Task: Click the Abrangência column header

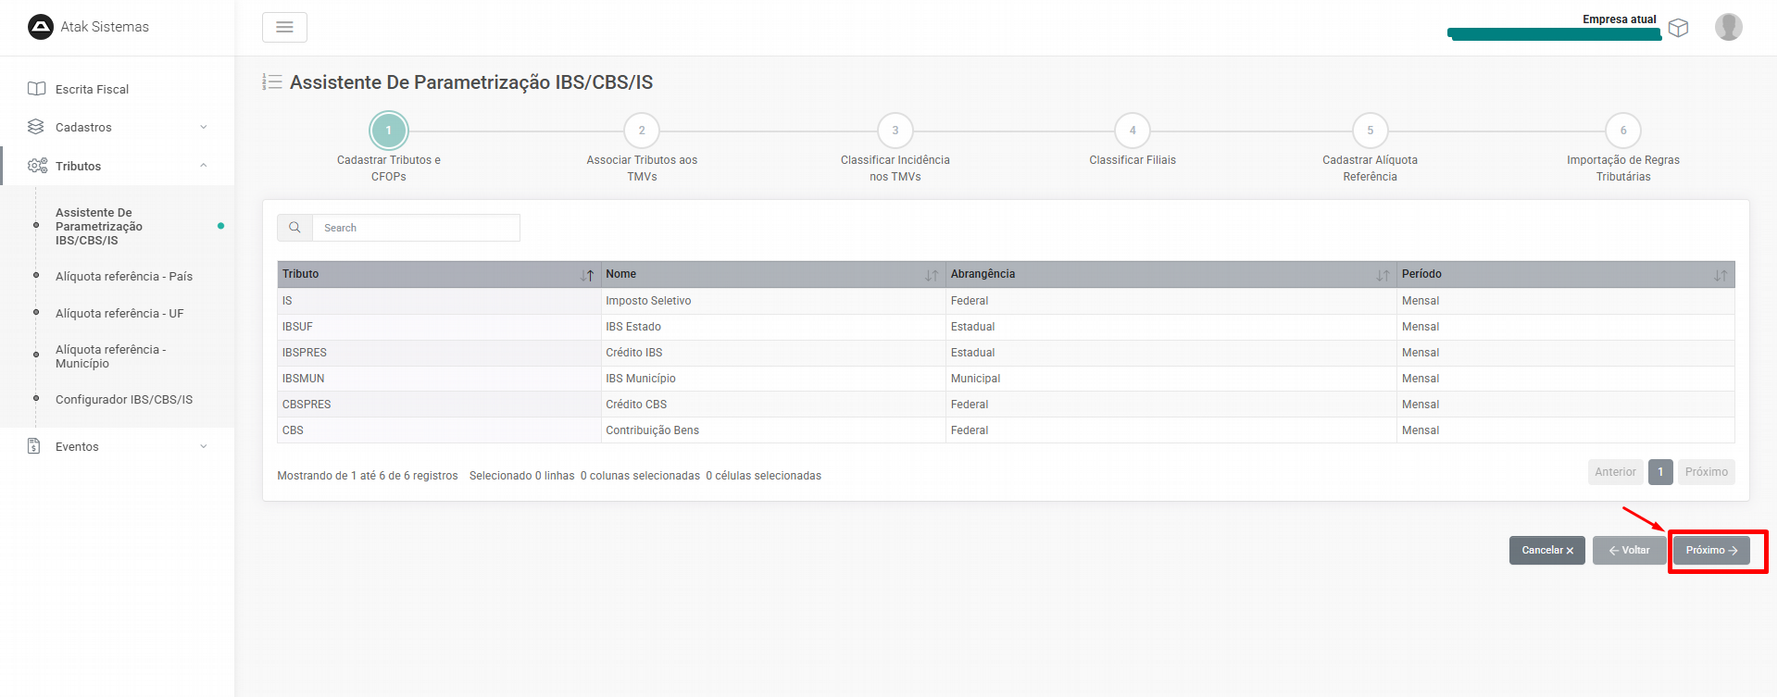Action: (1171, 275)
